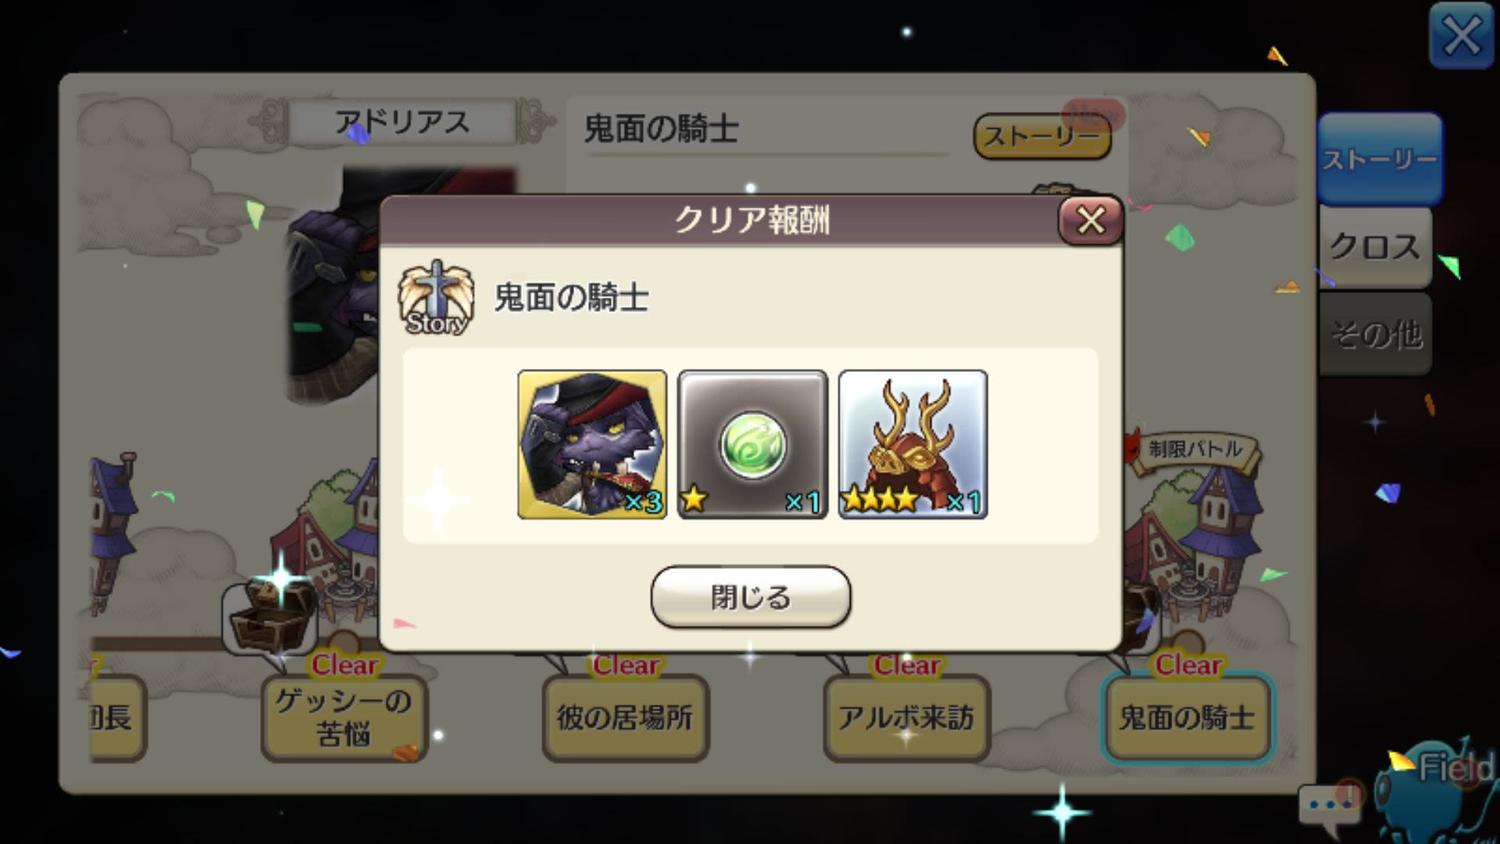Choose the アルボ来訪 stage
1500x844 pixels.
click(x=907, y=717)
